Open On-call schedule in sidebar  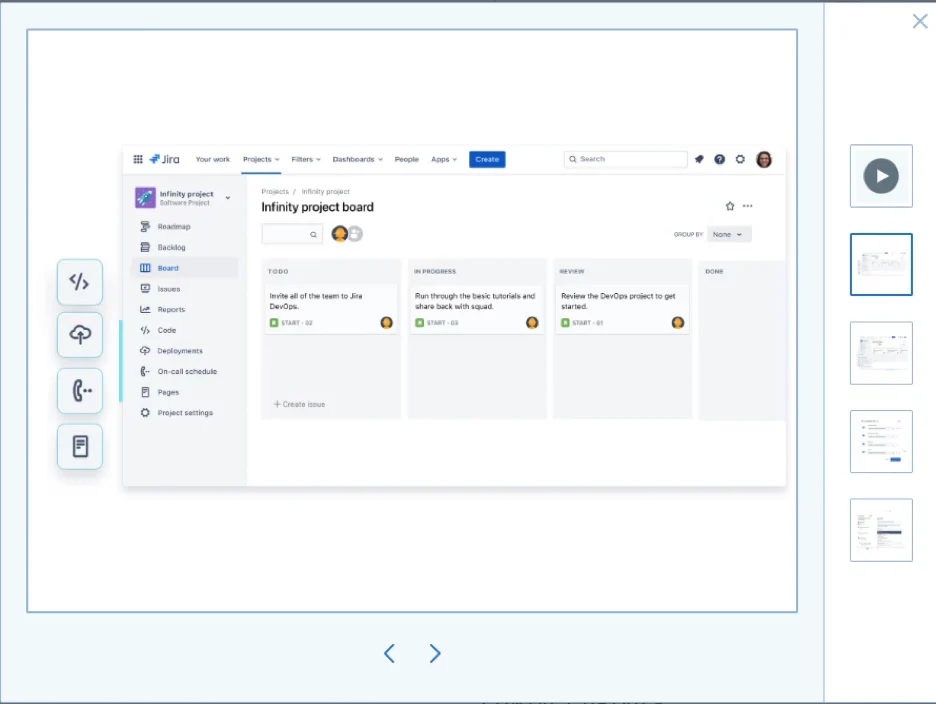[184, 371]
